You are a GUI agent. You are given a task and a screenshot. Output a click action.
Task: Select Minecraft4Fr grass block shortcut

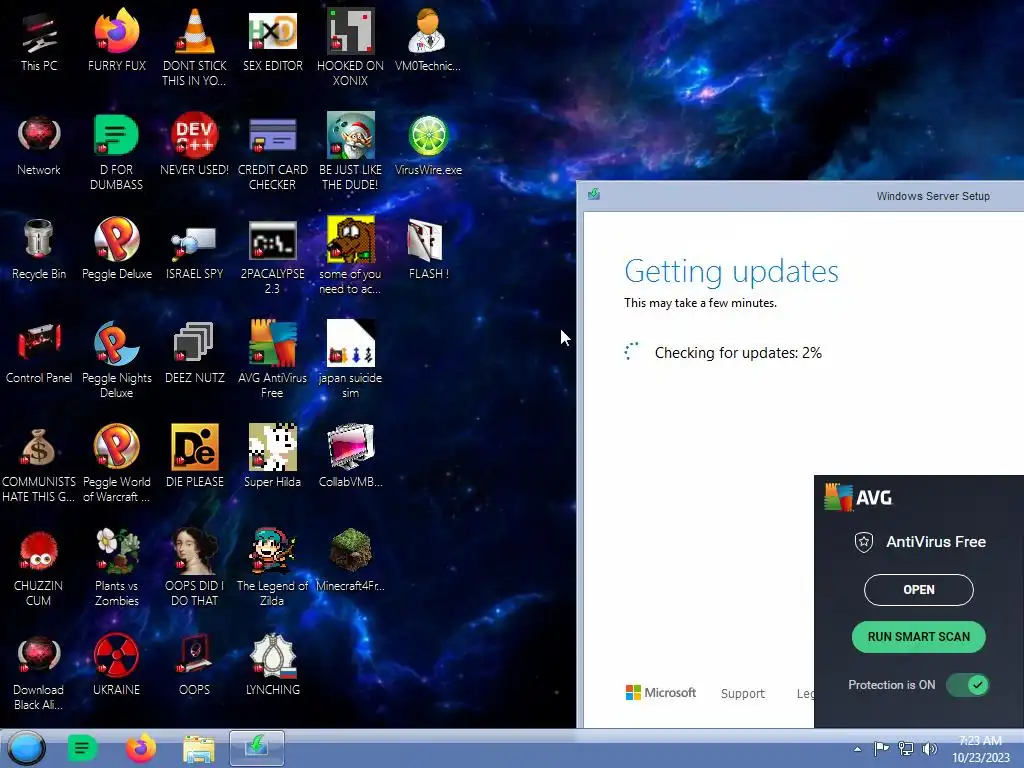pyautogui.click(x=351, y=560)
